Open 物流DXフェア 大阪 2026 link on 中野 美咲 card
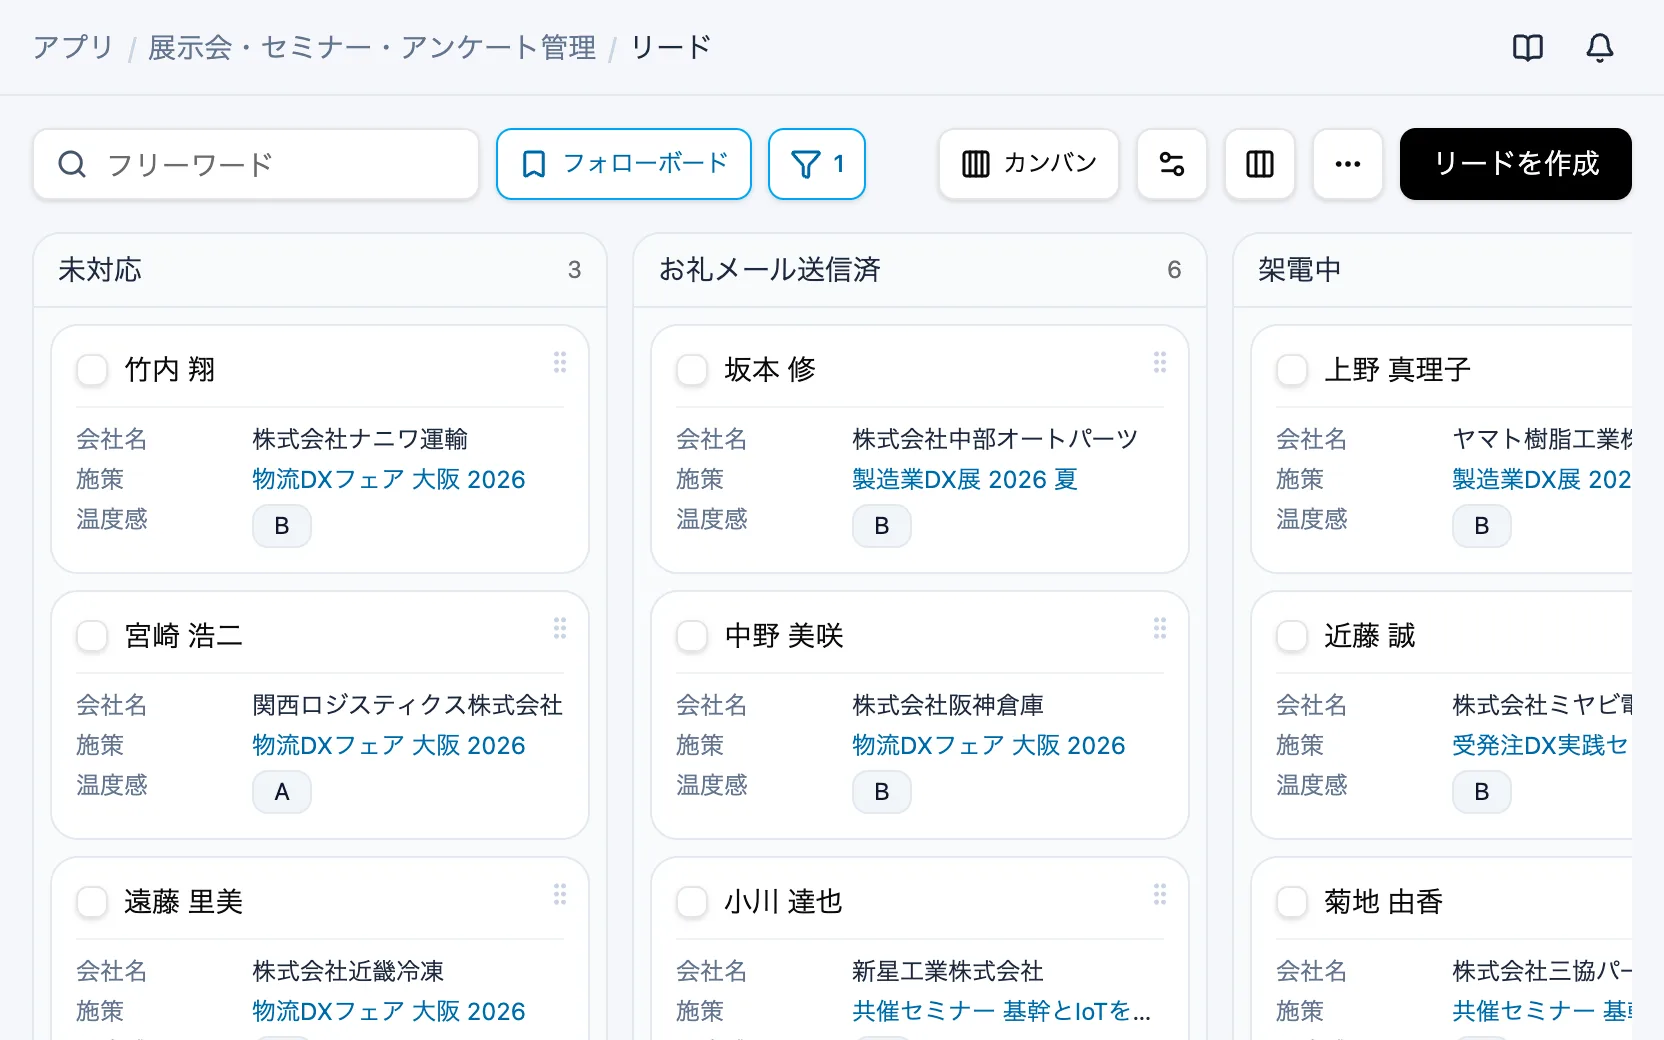The image size is (1664, 1040). coord(989,745)
